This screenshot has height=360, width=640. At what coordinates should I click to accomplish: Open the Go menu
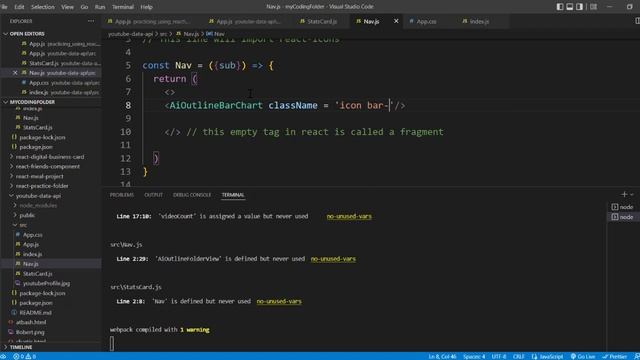pyautogui.click(x=84, y=7)
